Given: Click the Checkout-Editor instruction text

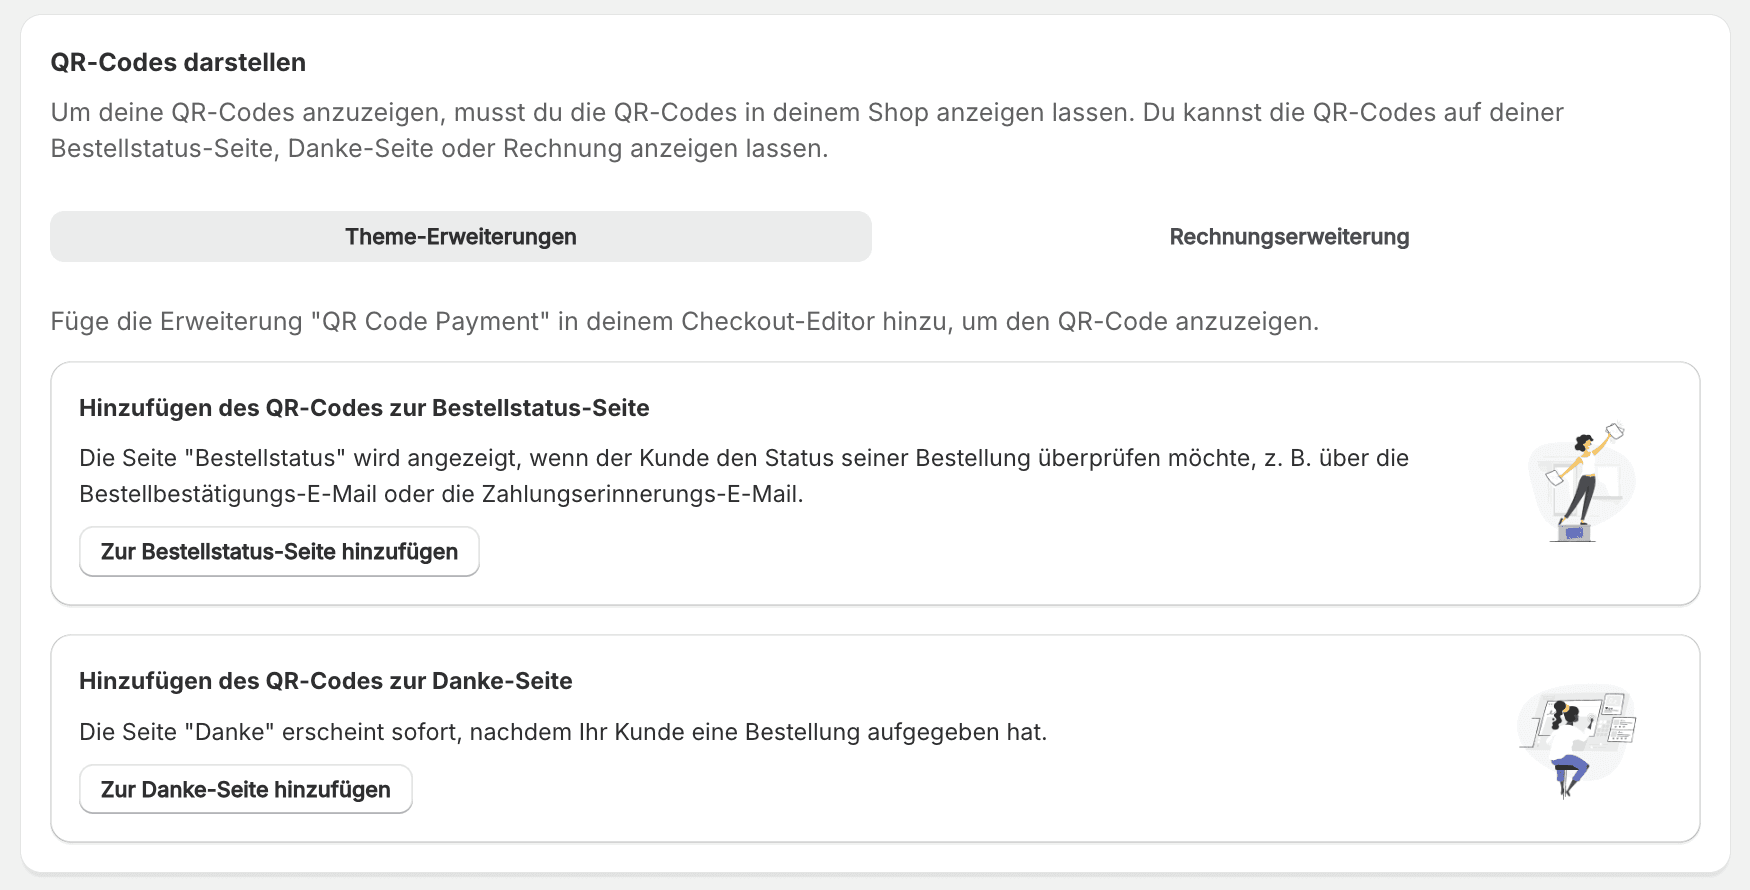Looking at the screenshot, I should [x=684, y=321].
